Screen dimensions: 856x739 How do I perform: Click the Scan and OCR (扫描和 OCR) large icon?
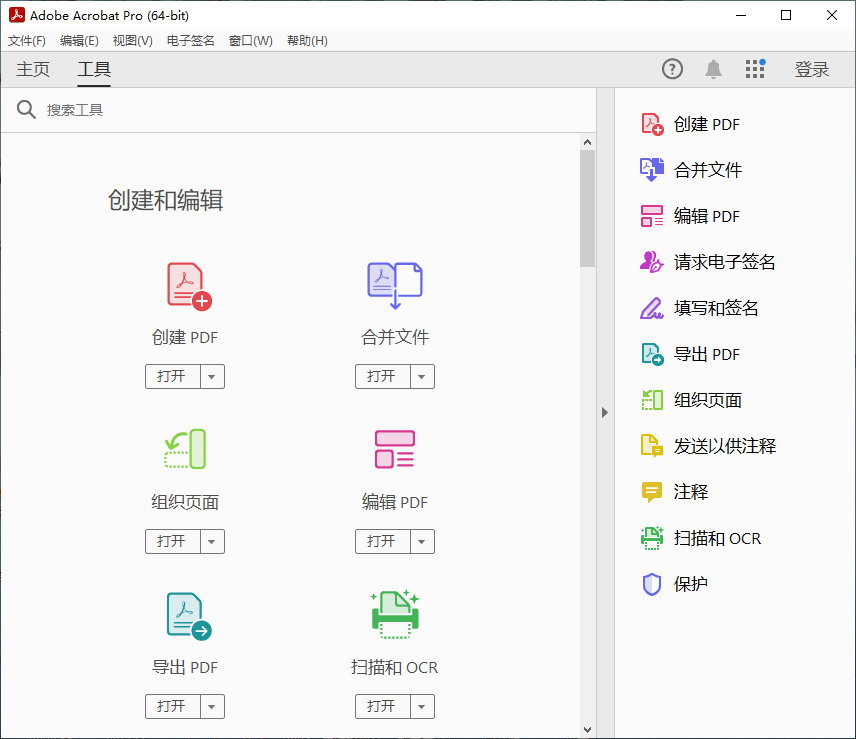click(394, 615)
